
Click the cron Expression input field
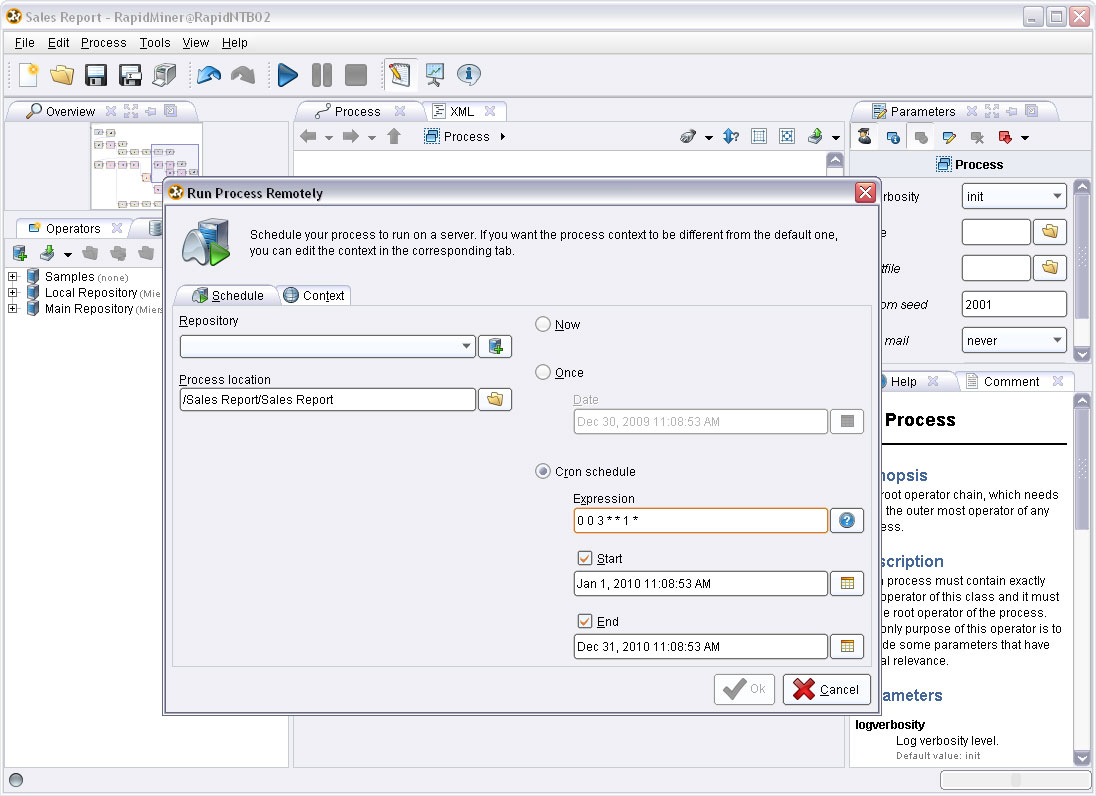point(700,521)
